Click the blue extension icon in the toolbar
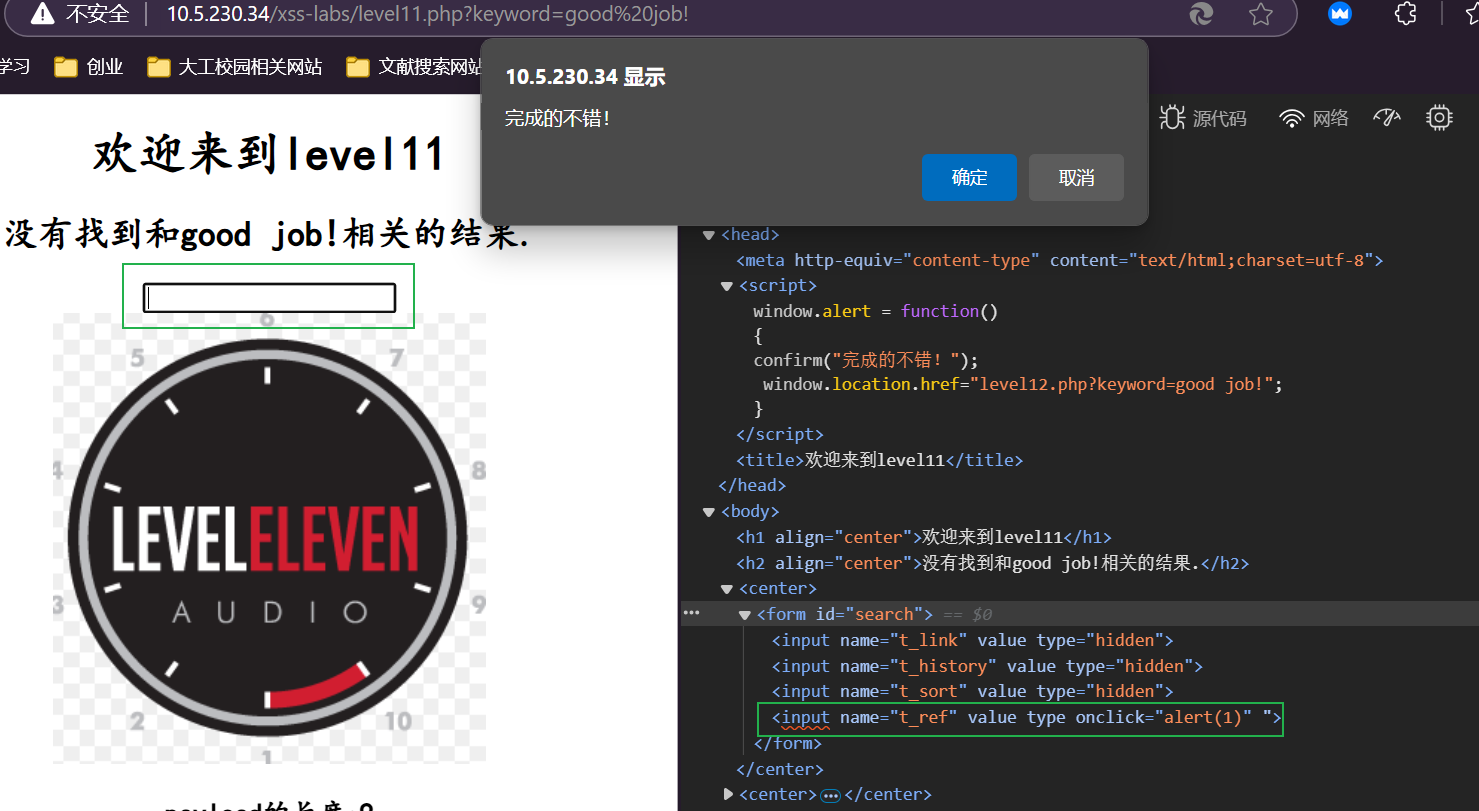The image size is (1479, 811). 1340,14
